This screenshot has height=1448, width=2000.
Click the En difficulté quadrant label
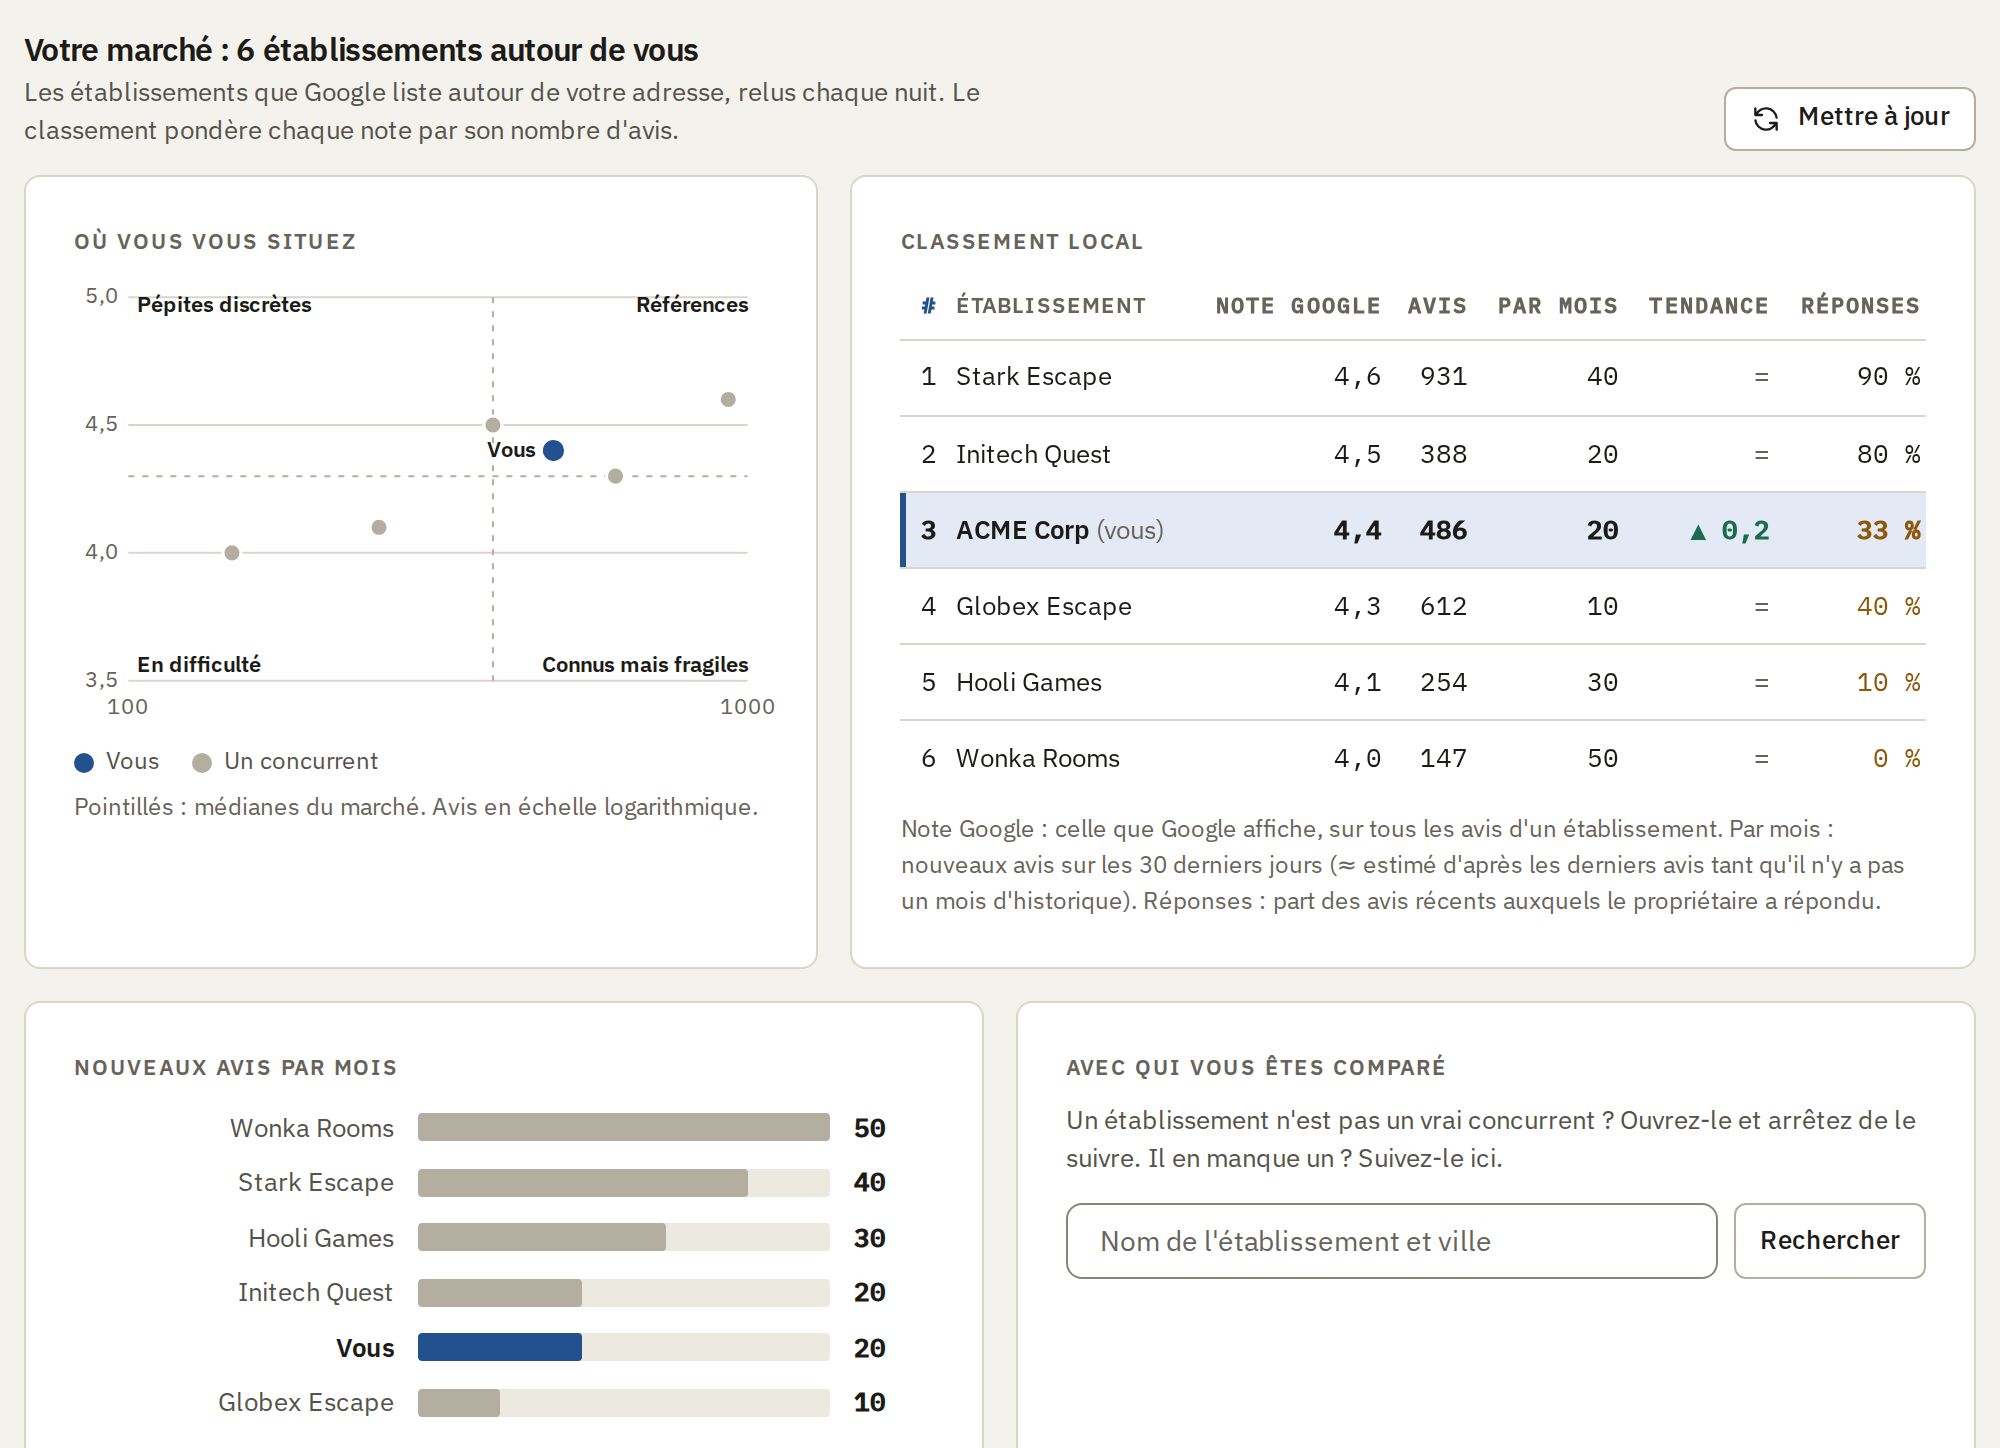tap(199, 665)
